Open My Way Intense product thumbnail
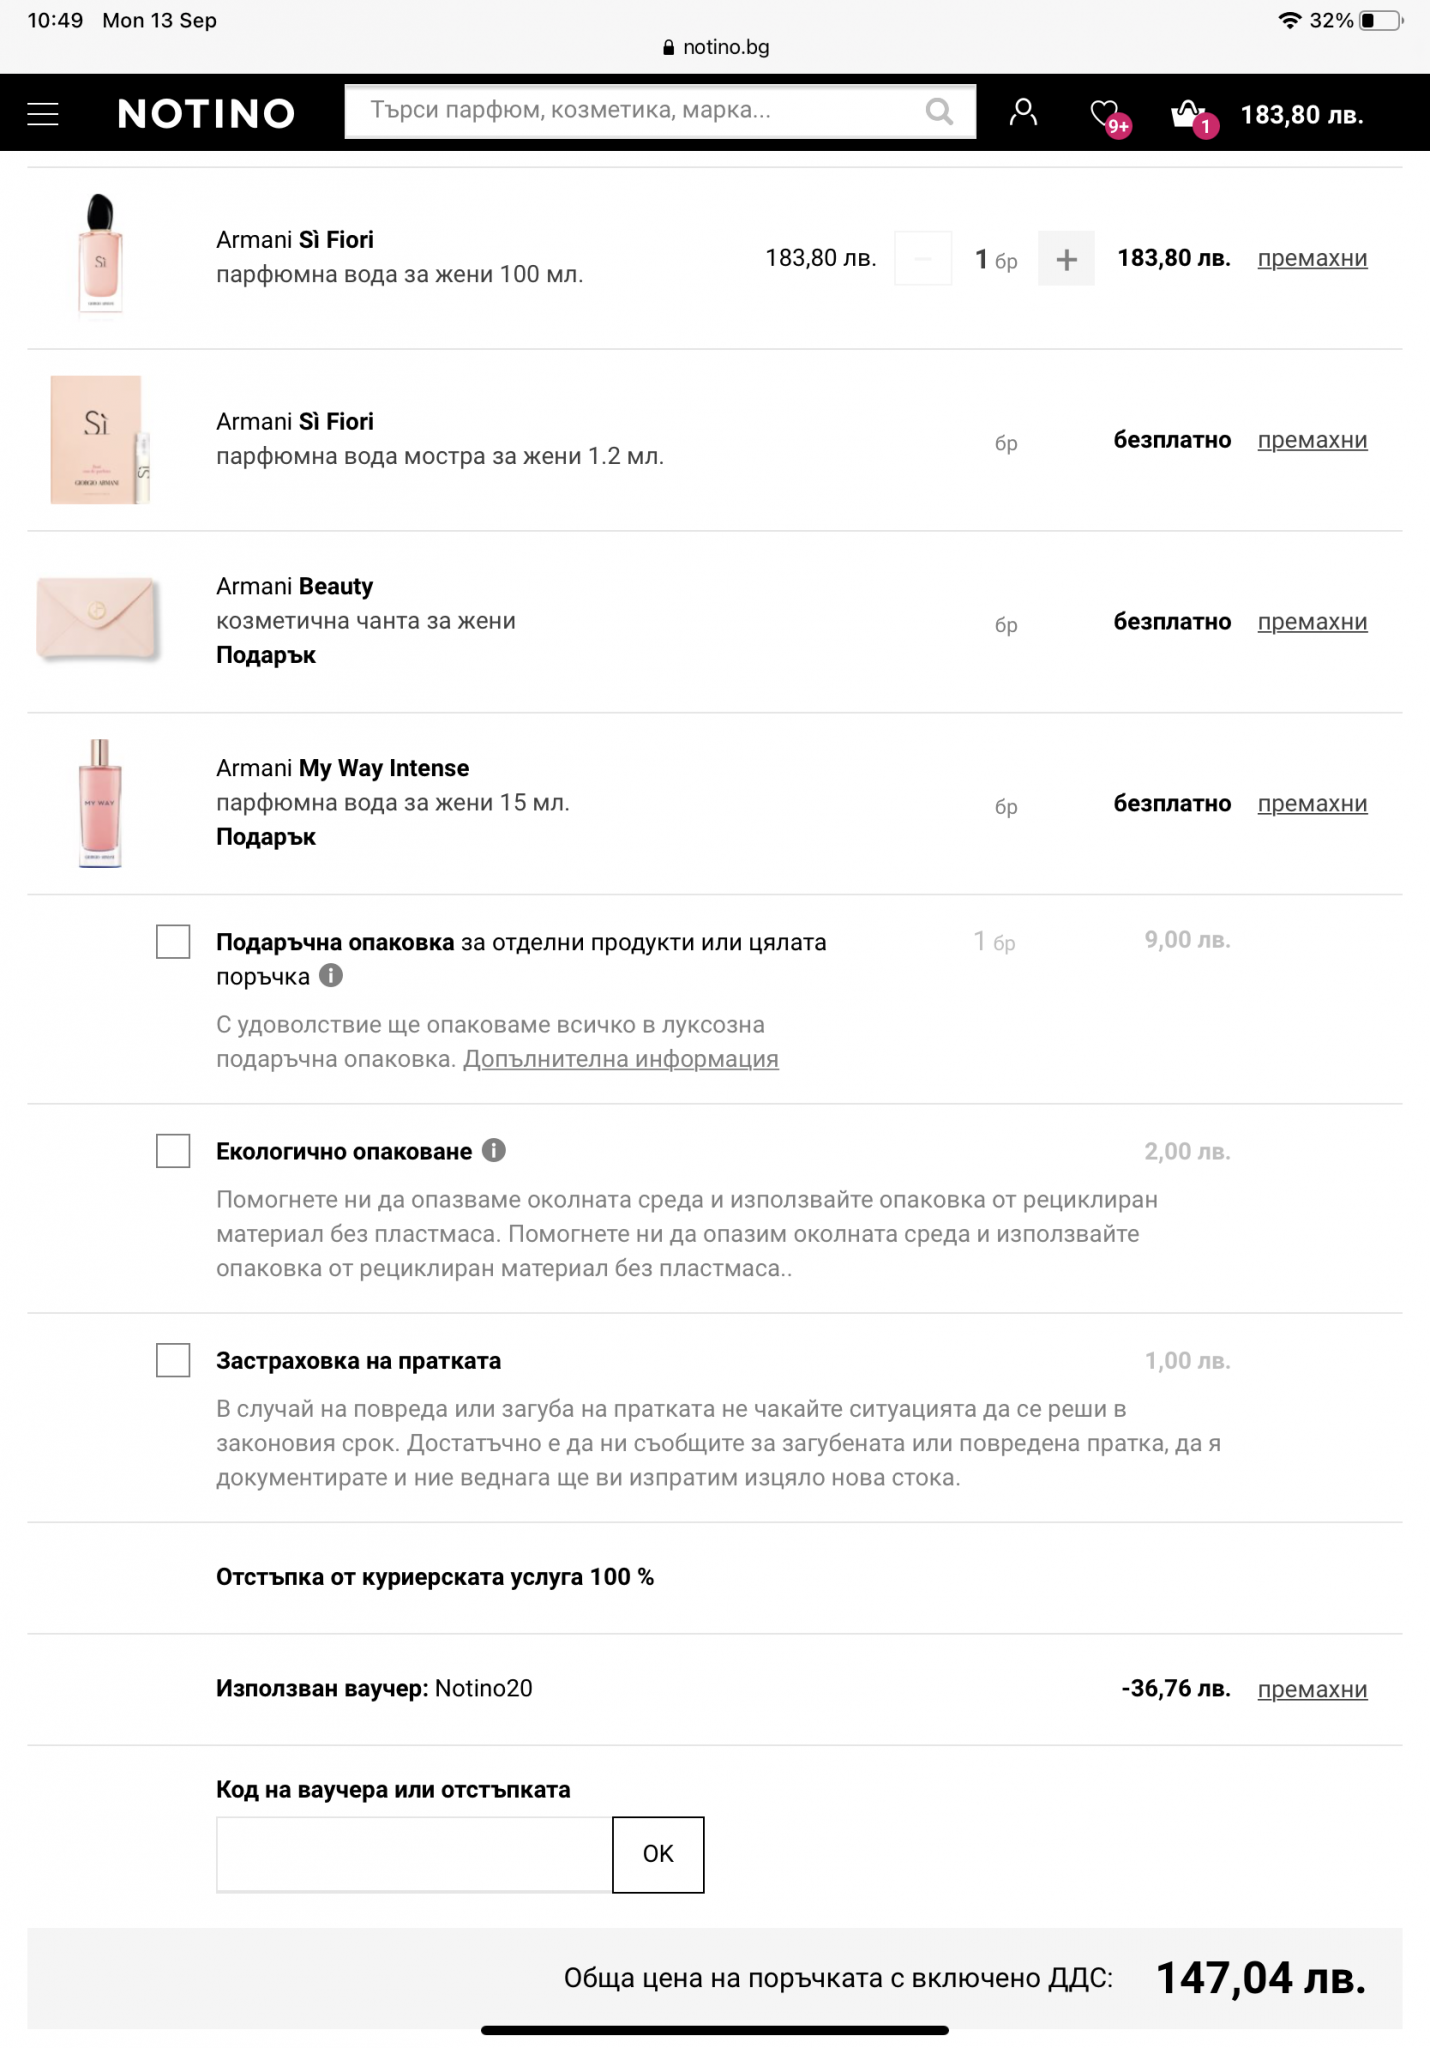Viewport: 1430px width, 2048px height. (x=100, y=803)
